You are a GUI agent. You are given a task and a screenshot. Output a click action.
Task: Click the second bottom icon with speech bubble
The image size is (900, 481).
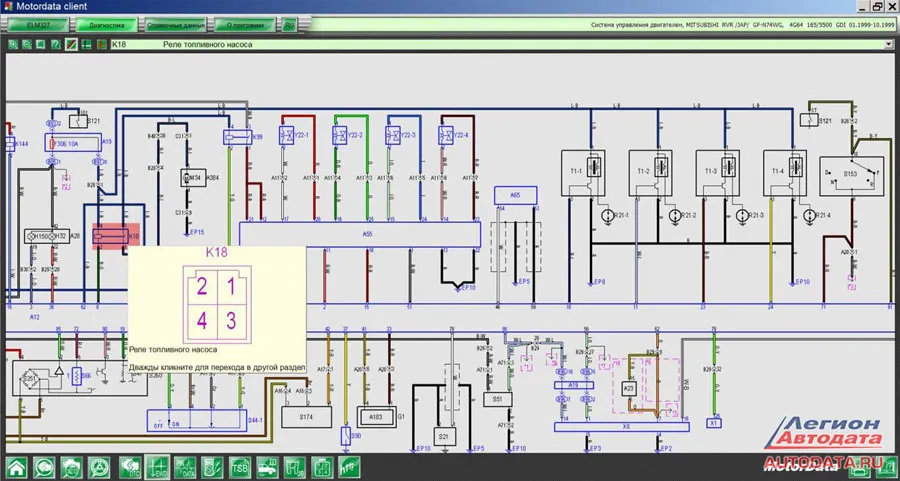coord(44,468)
